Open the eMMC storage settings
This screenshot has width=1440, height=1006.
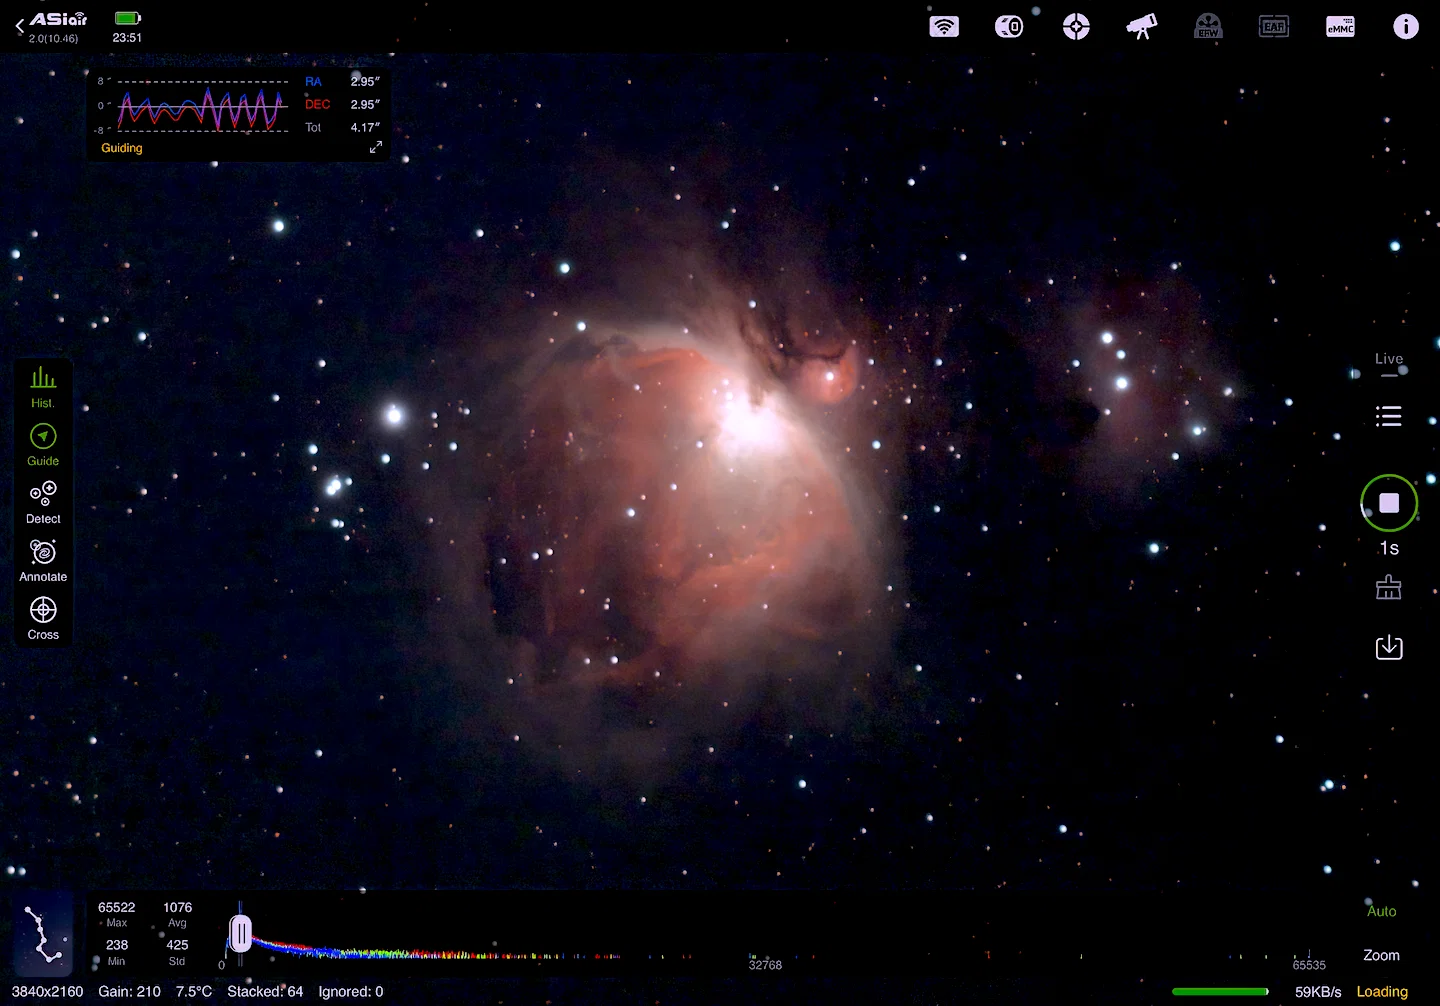[1340, 27]
